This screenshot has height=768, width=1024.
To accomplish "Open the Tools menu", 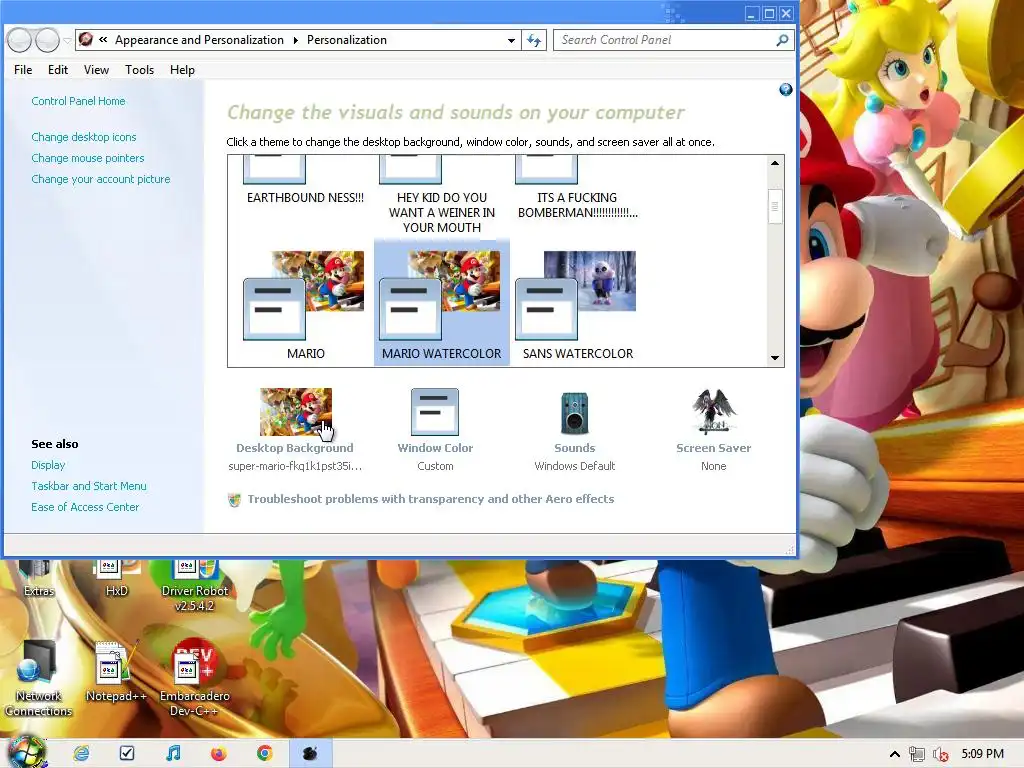I will coord(139,70).
